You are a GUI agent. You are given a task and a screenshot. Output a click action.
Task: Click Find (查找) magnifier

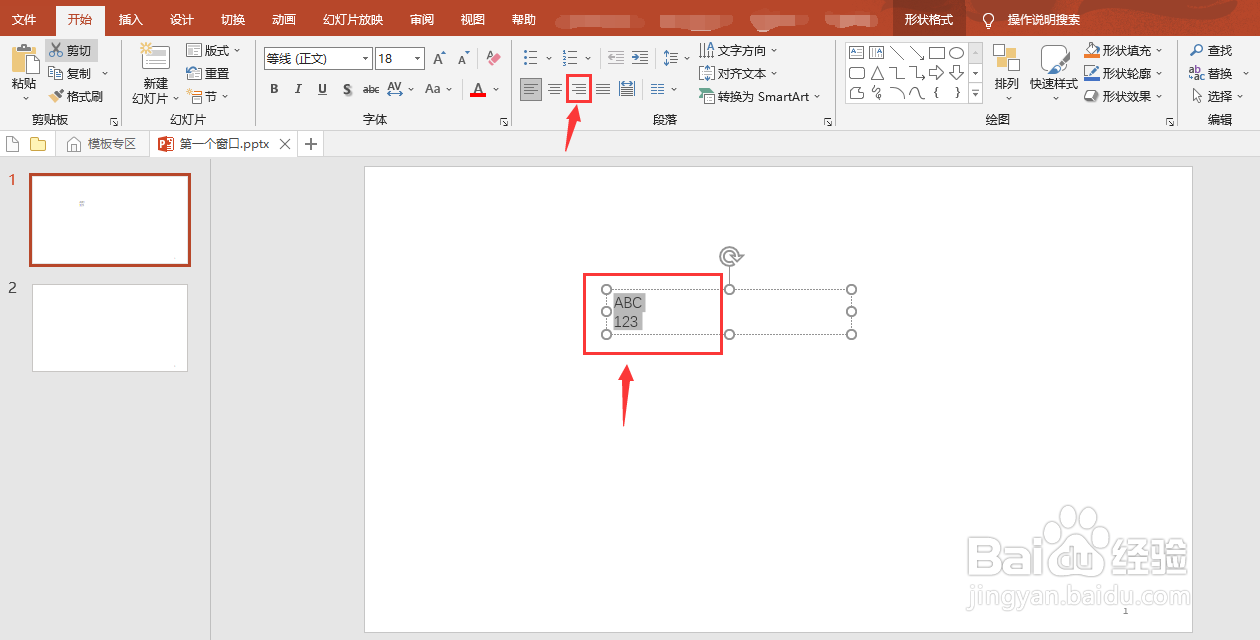(1211, 50)
